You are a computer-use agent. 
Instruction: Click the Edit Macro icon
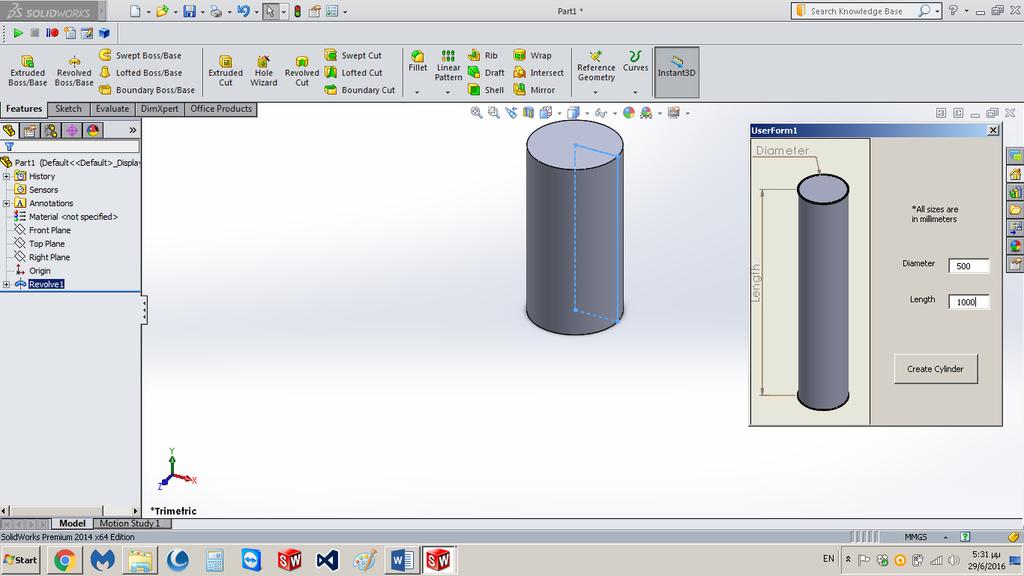[x=87, y=33]
